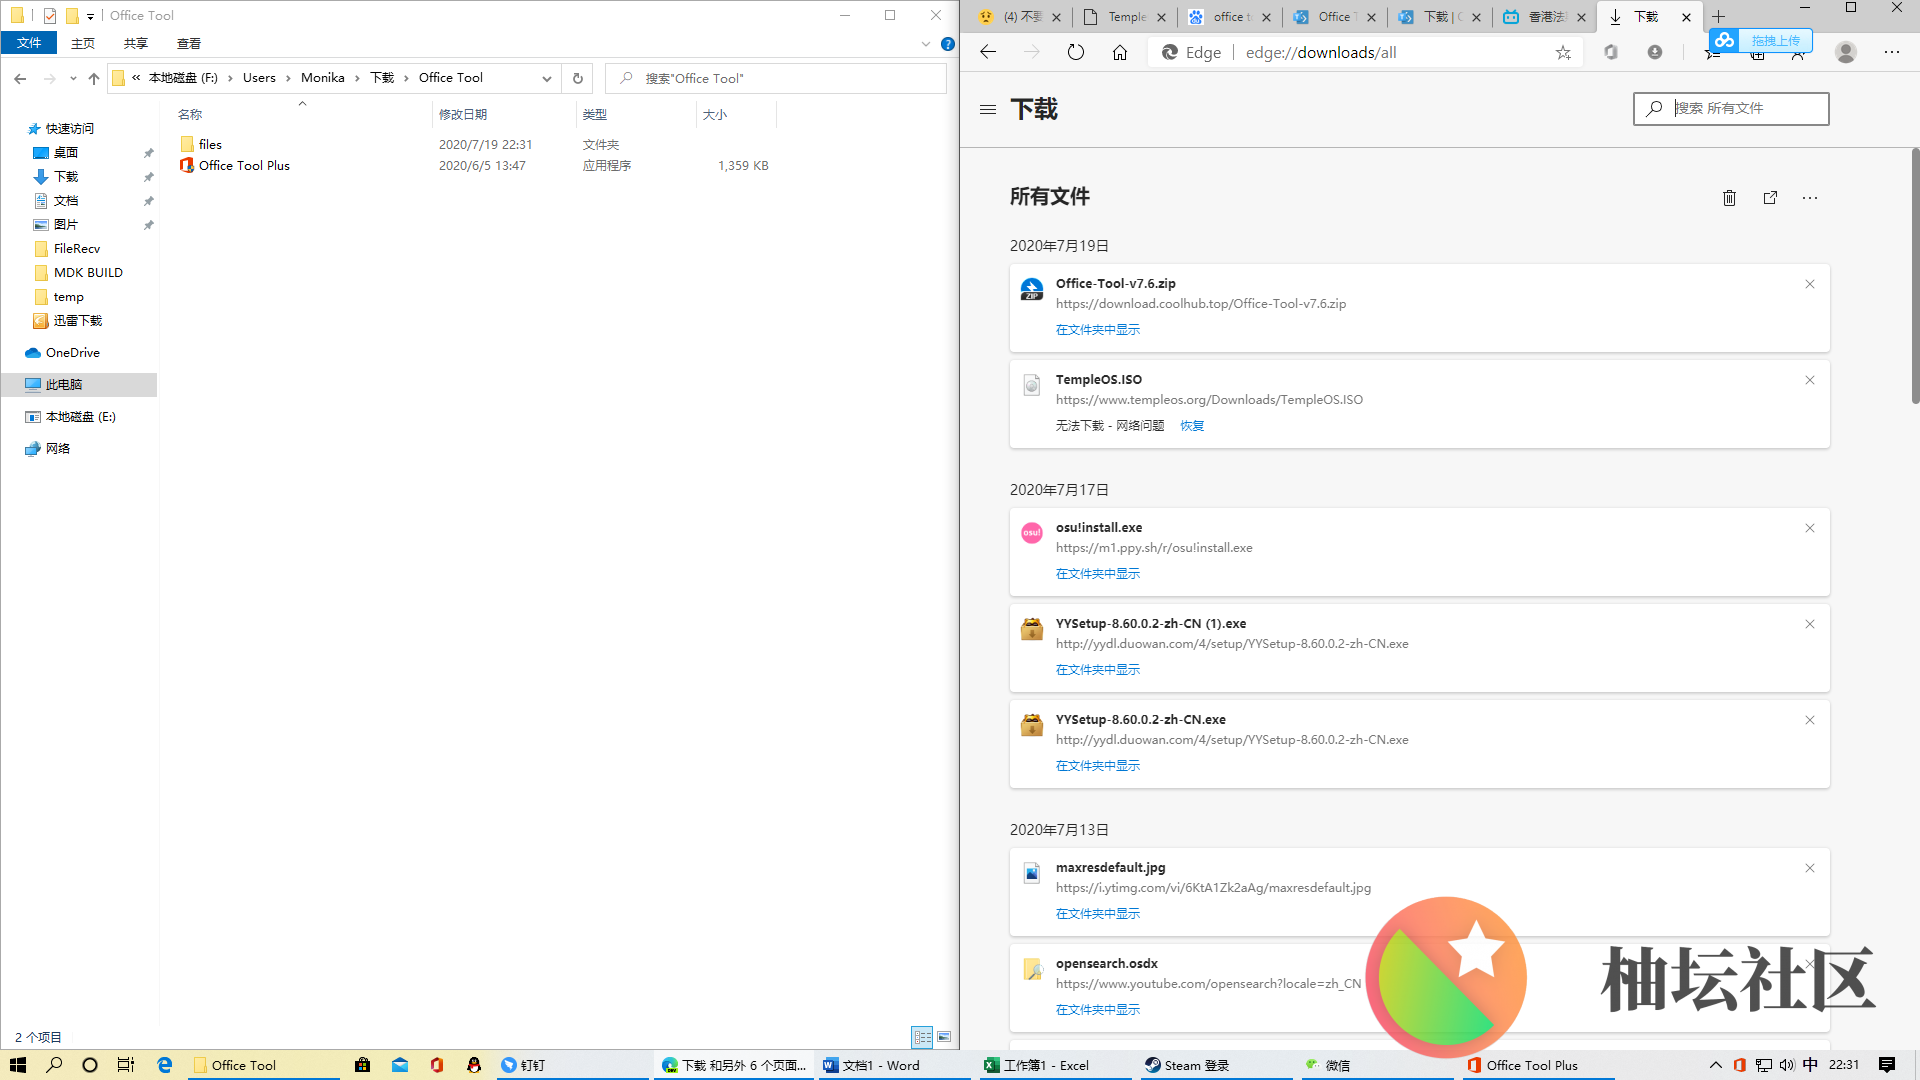Switch to large icons view layout
Screen dimensions: 1920x1080
tap(944, 1037)
